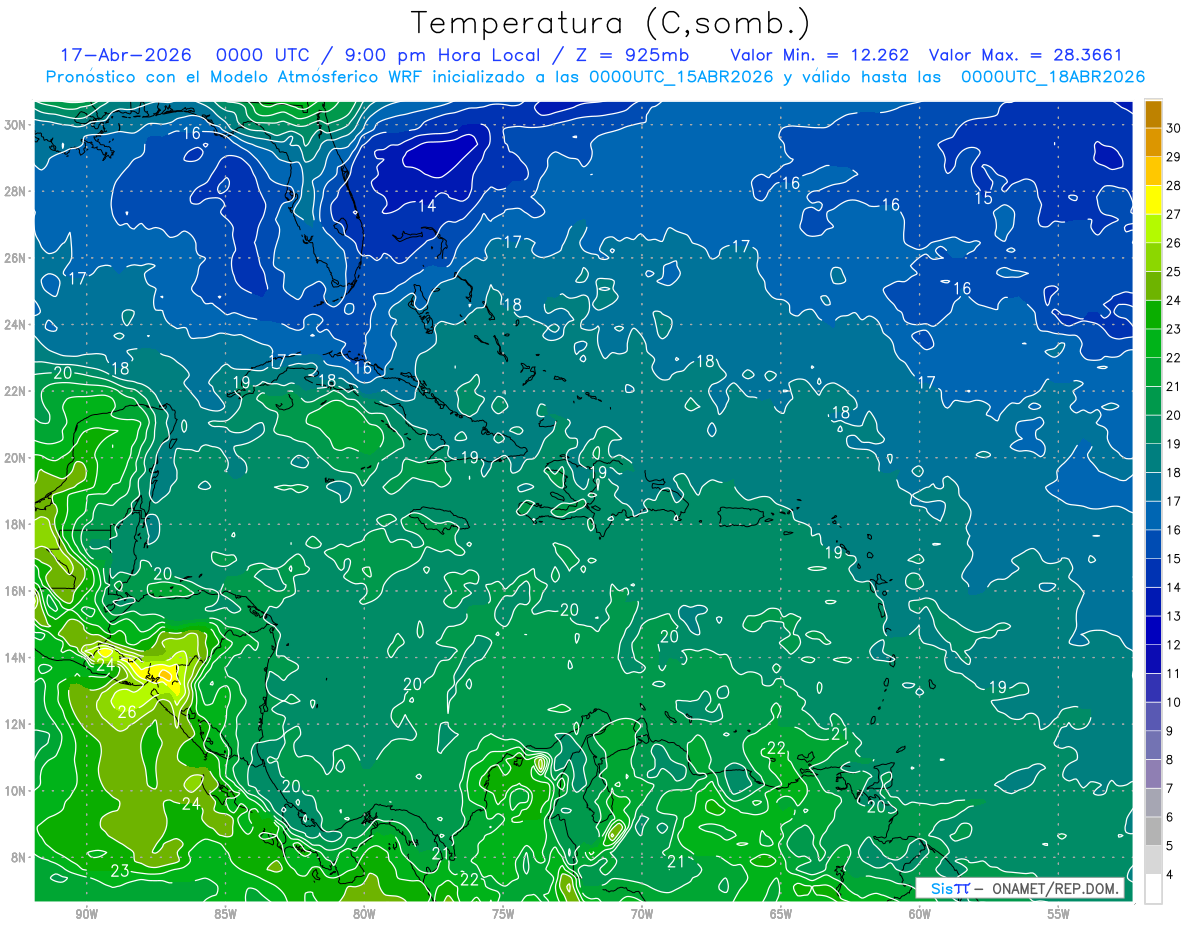Click the contour label 26 over Central America

[127, 713]
